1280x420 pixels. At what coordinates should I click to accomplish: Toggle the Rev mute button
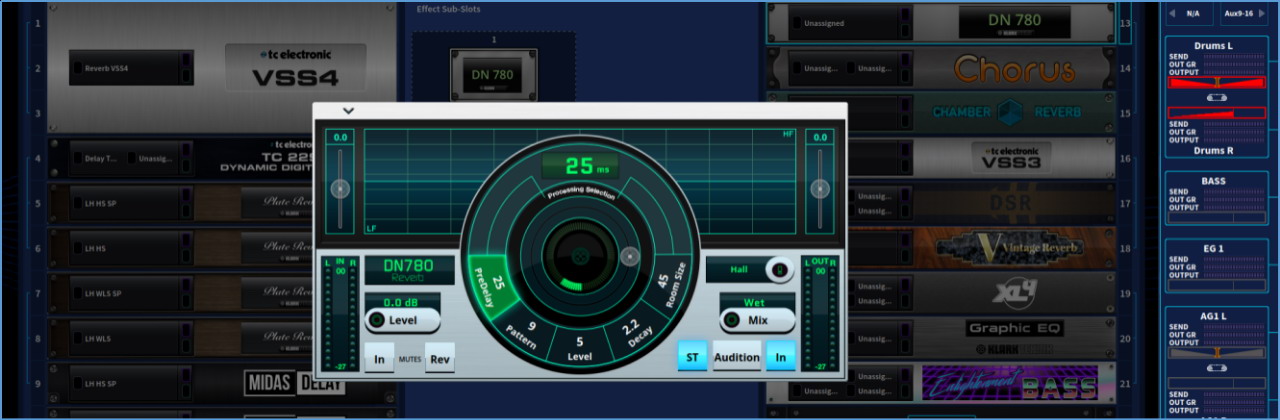440,357
